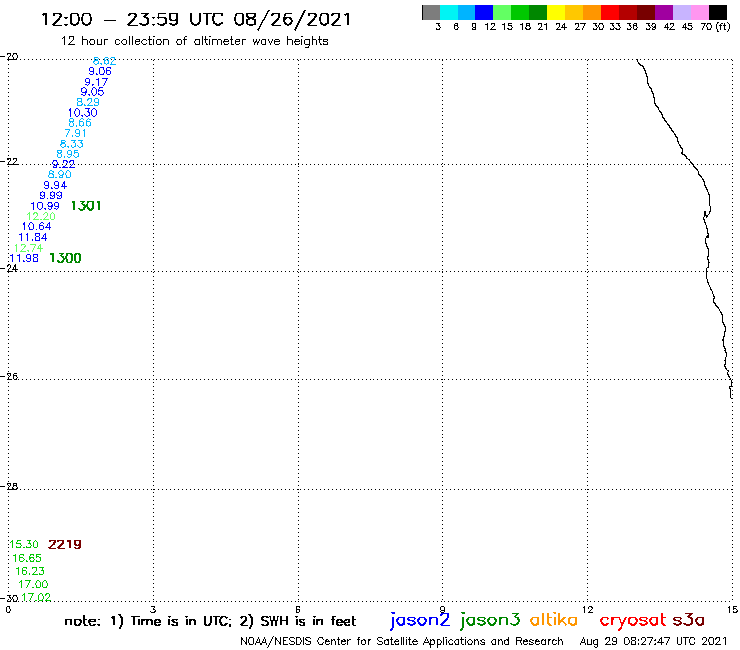This screenshot has height=650, width=740.
Task: Click the longitude axis label 6
Action: tap(298, 609)
